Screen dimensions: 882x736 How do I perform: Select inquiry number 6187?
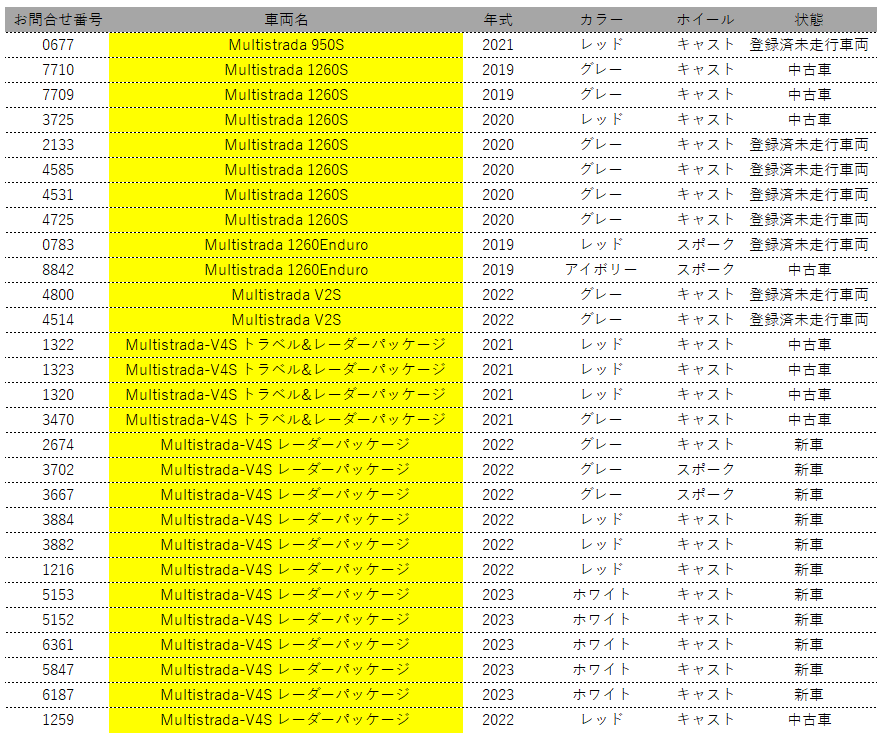pyautogui.click(x=58, y=694)
